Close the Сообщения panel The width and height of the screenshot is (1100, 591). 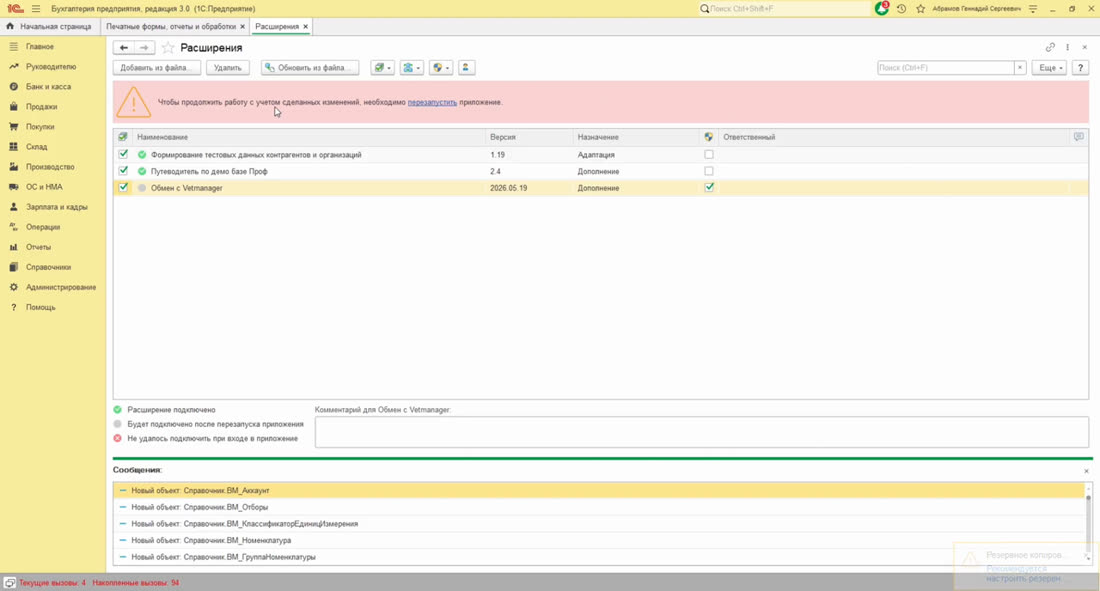point(1086,471)
